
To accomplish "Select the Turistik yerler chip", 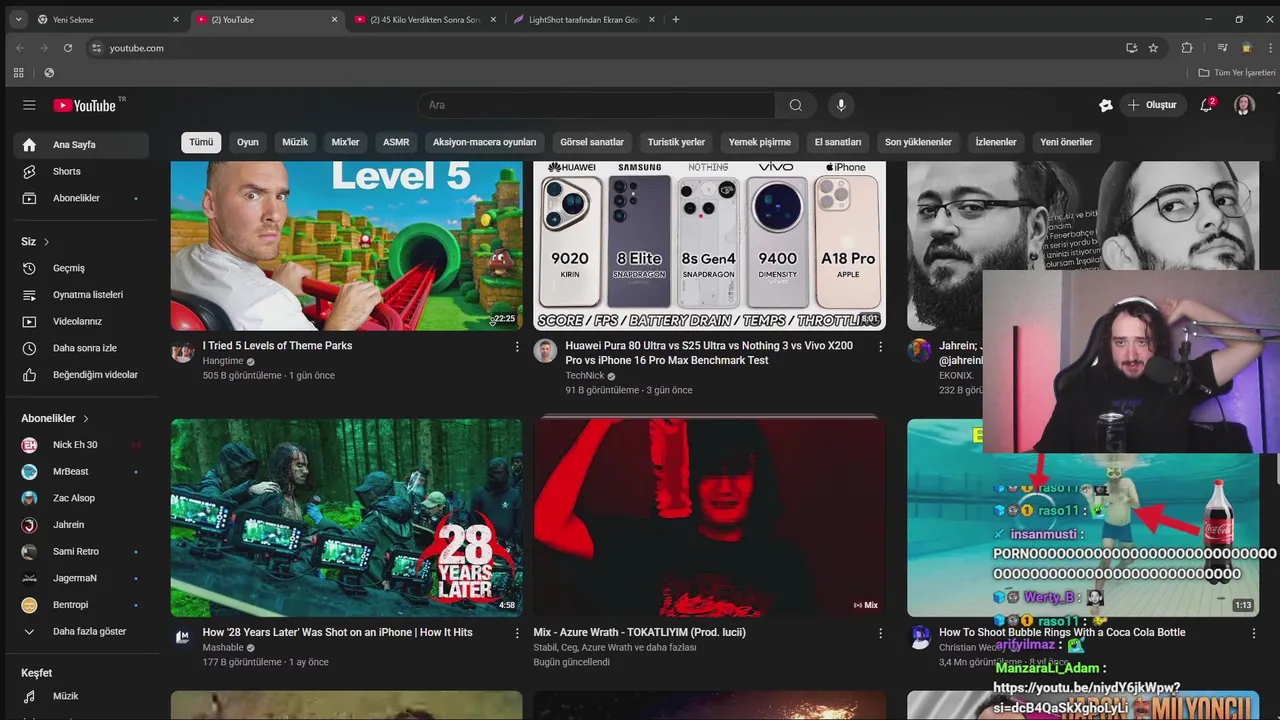I will pos(676,142).
